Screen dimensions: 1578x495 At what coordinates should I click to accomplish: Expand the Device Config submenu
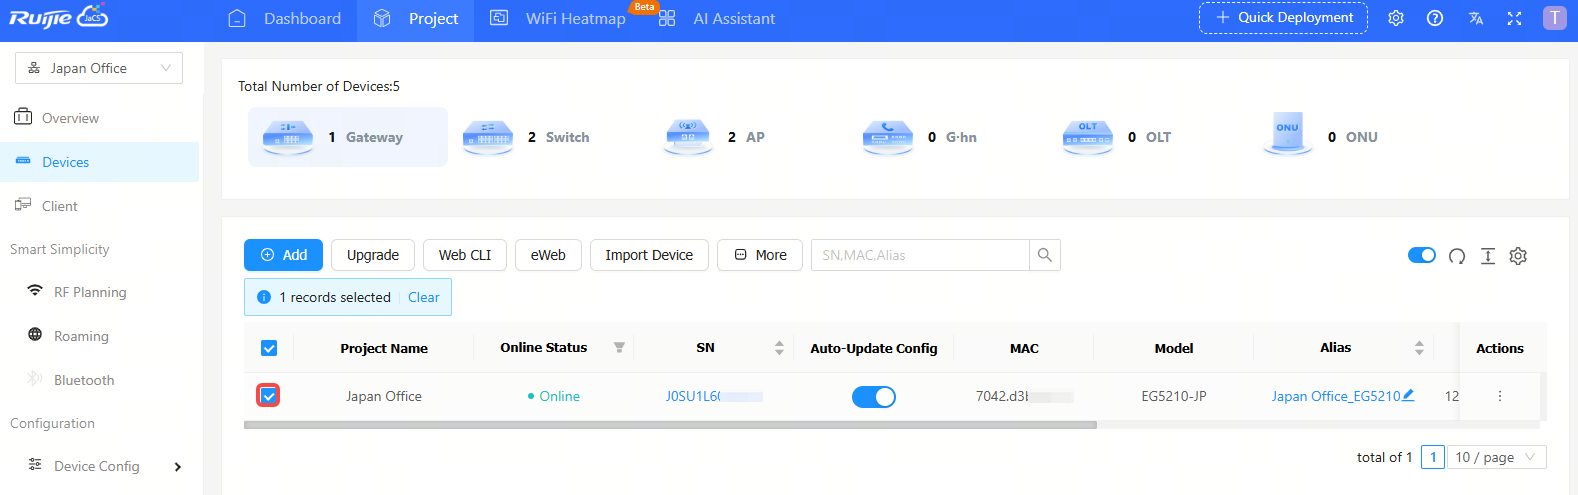coord(178,466)
